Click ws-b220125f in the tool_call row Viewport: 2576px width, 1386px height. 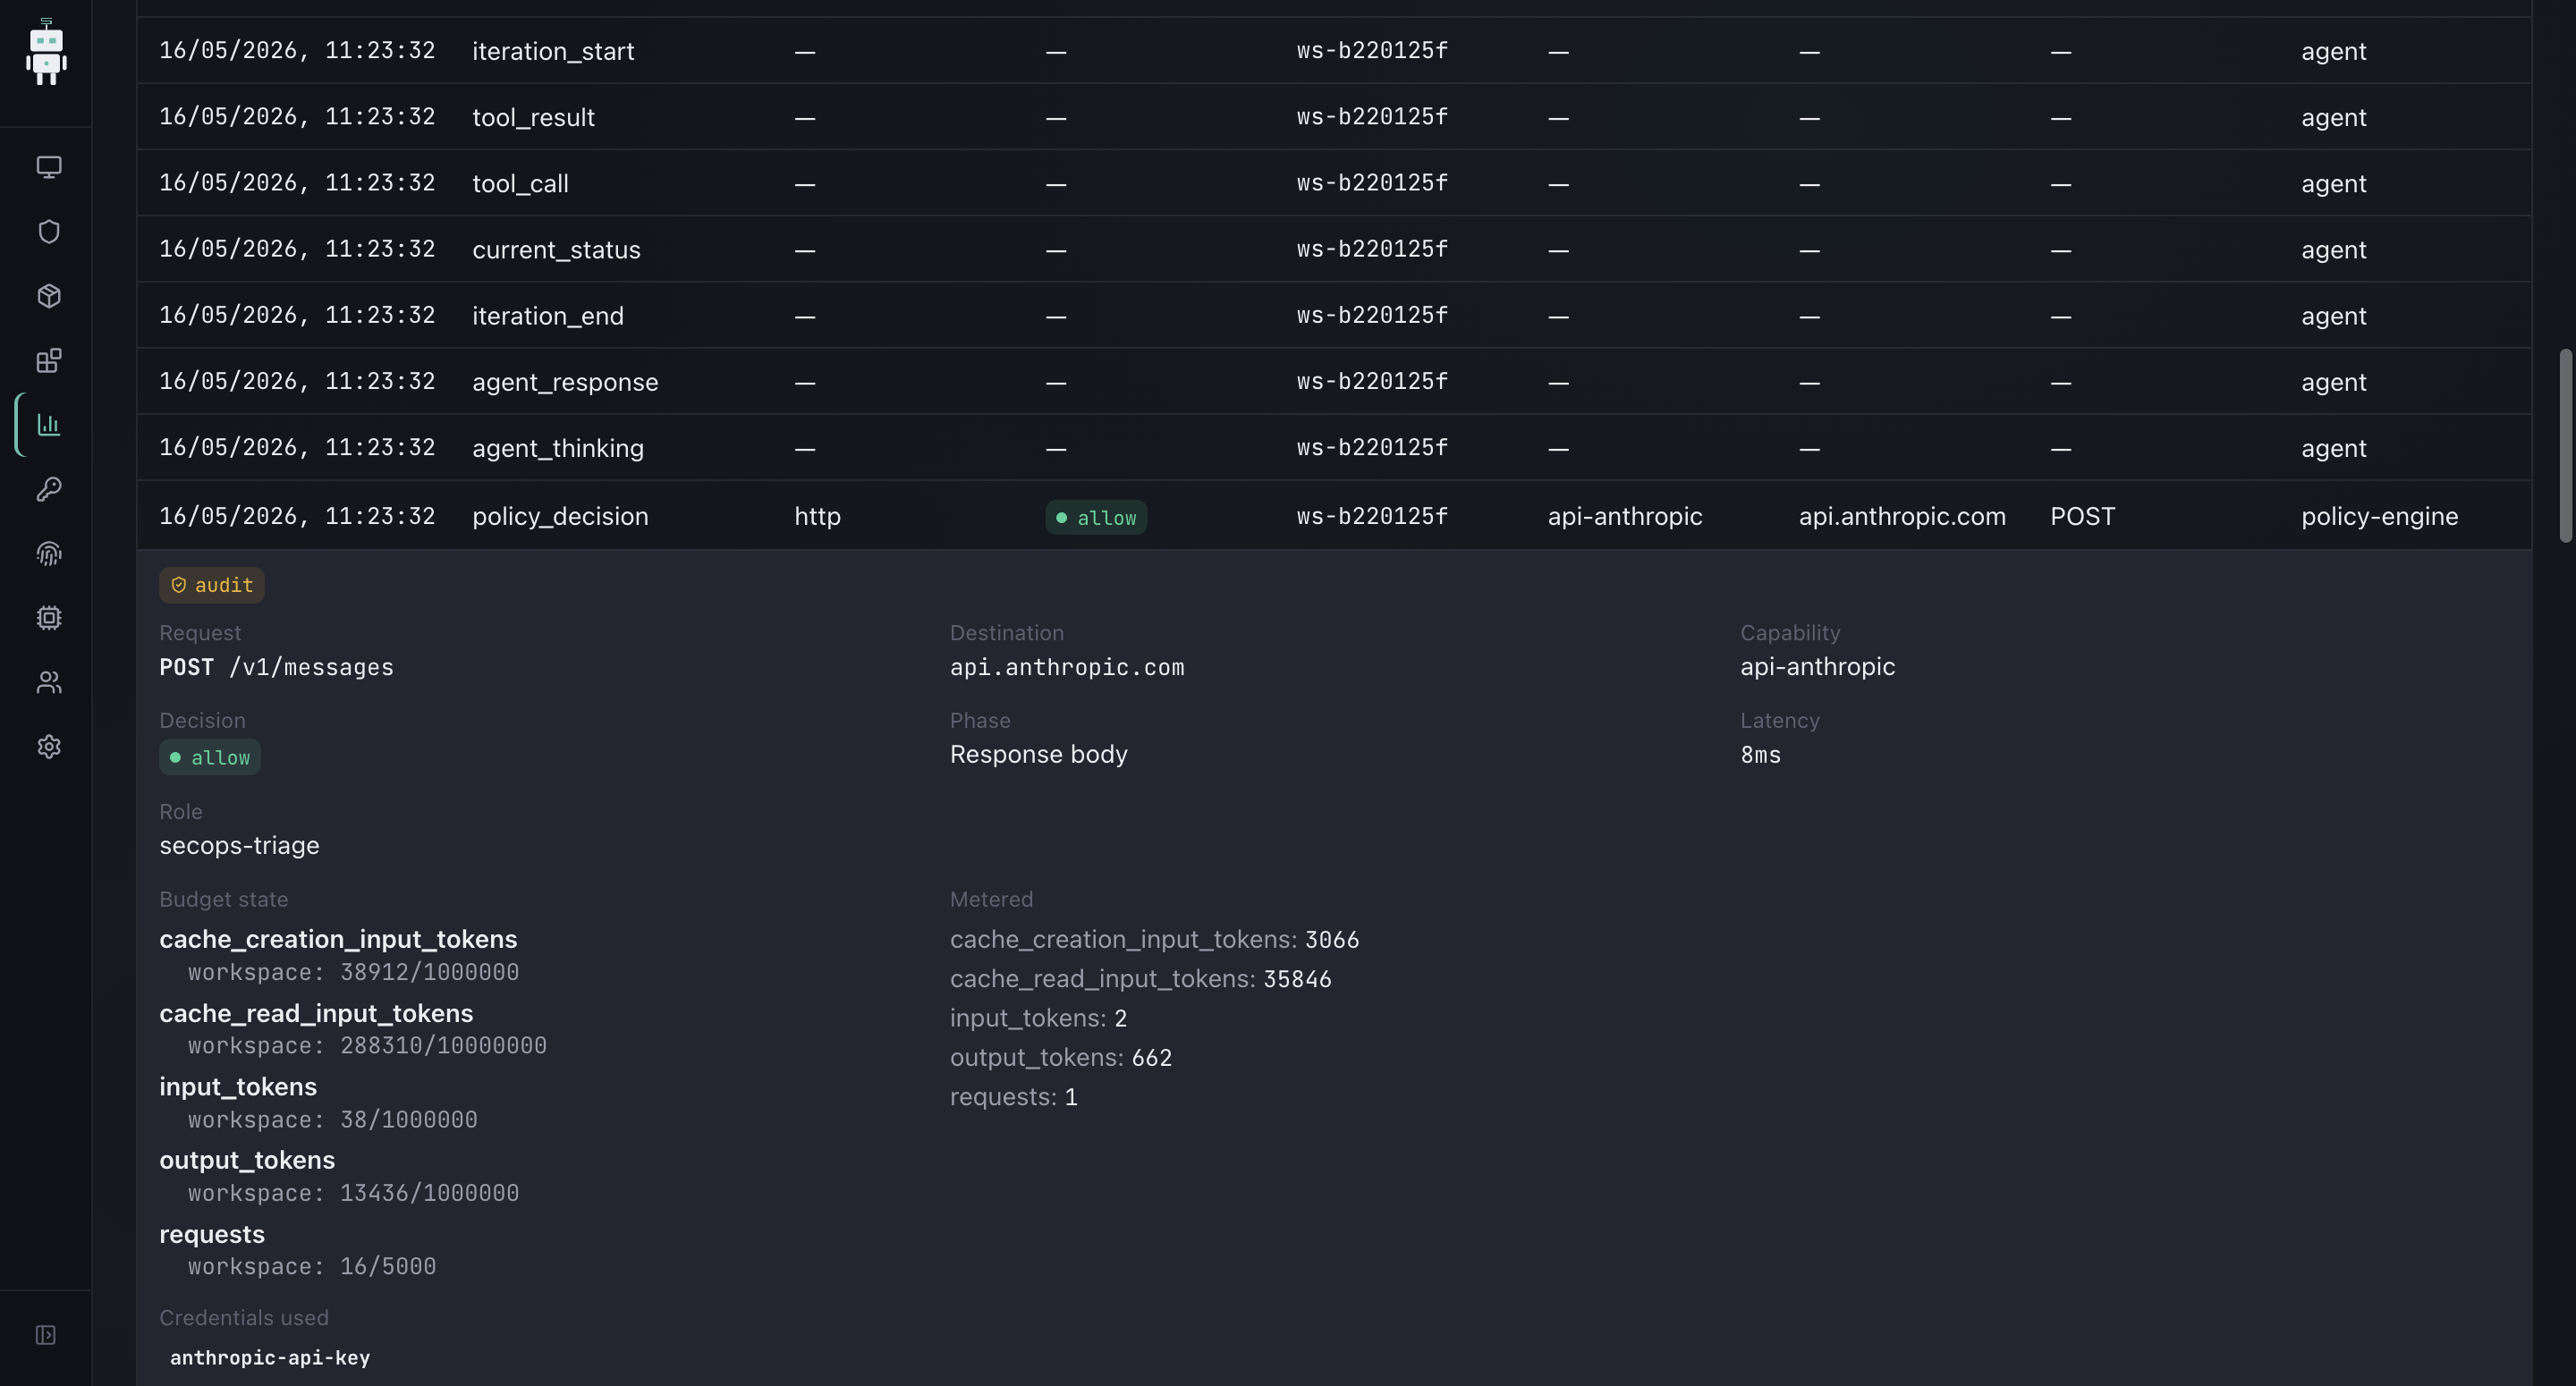[x=1372, y=182]
